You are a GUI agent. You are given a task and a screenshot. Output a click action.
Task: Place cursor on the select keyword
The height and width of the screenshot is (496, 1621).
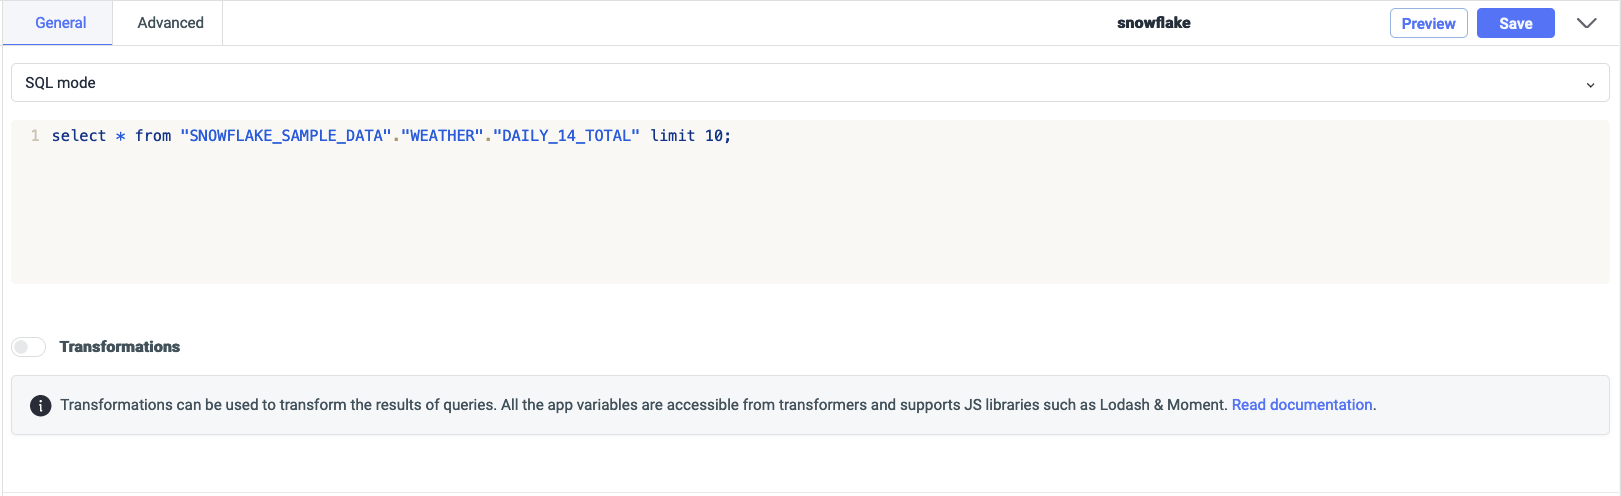[78, 136]
